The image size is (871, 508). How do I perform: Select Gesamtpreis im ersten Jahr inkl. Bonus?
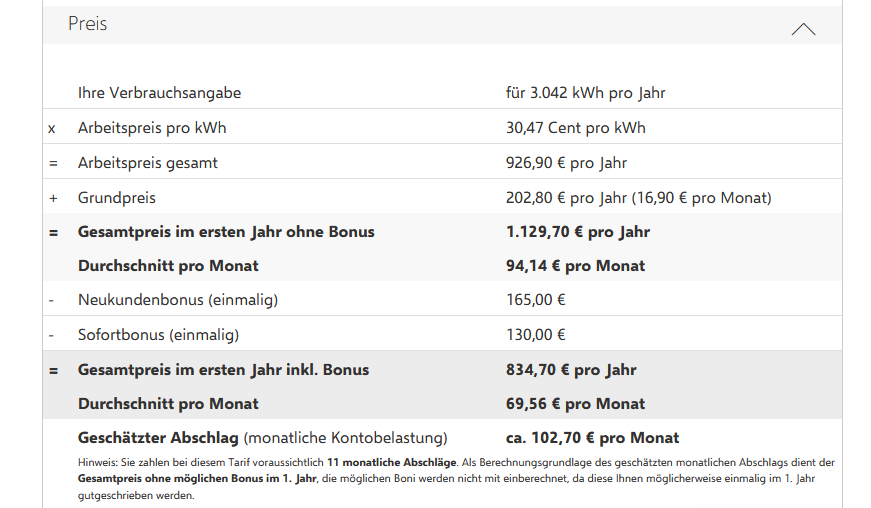(x=223, y=370)
